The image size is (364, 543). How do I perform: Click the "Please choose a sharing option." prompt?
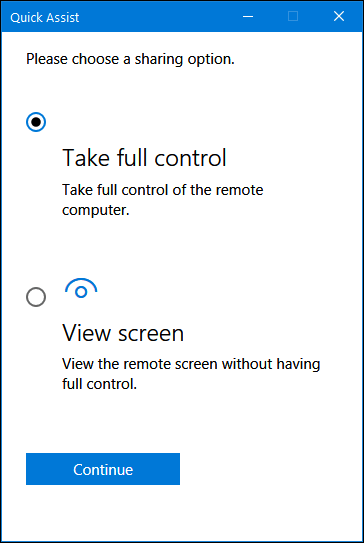pyautogui.click(x=130, y=59)
